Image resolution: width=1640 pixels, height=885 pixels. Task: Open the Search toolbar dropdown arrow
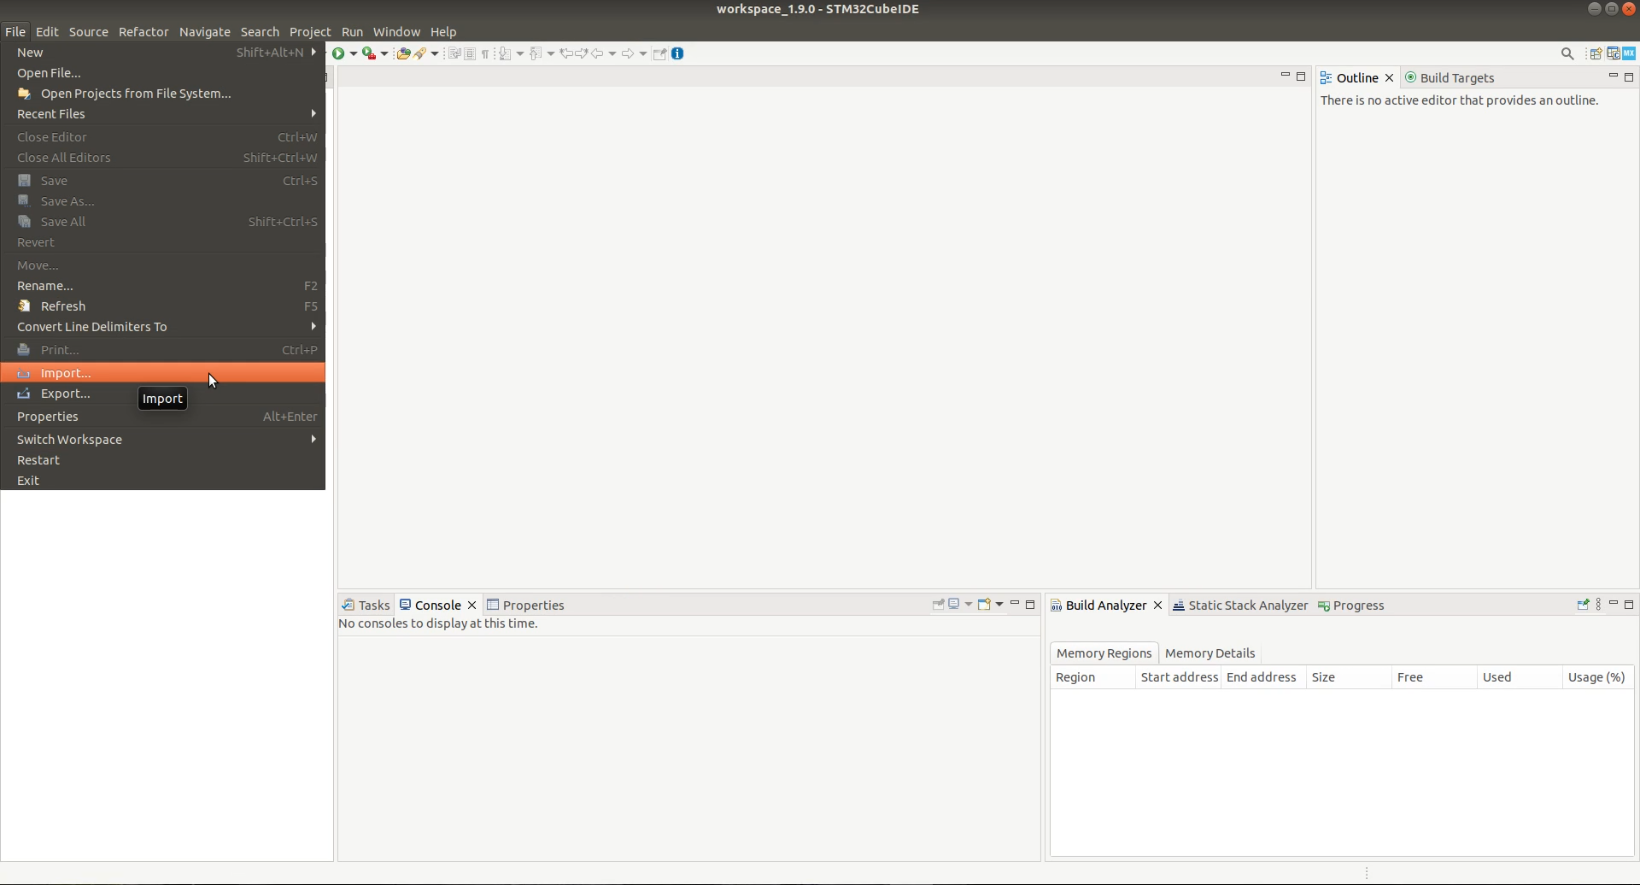(x=434, y=54)
